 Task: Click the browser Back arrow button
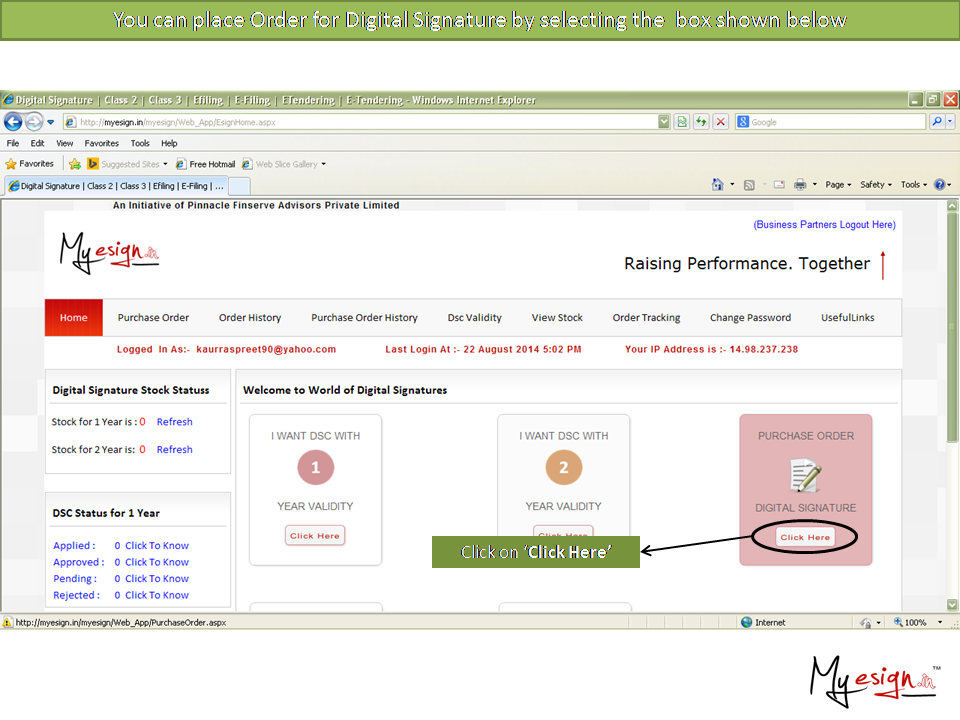click(x=13, y=122)
